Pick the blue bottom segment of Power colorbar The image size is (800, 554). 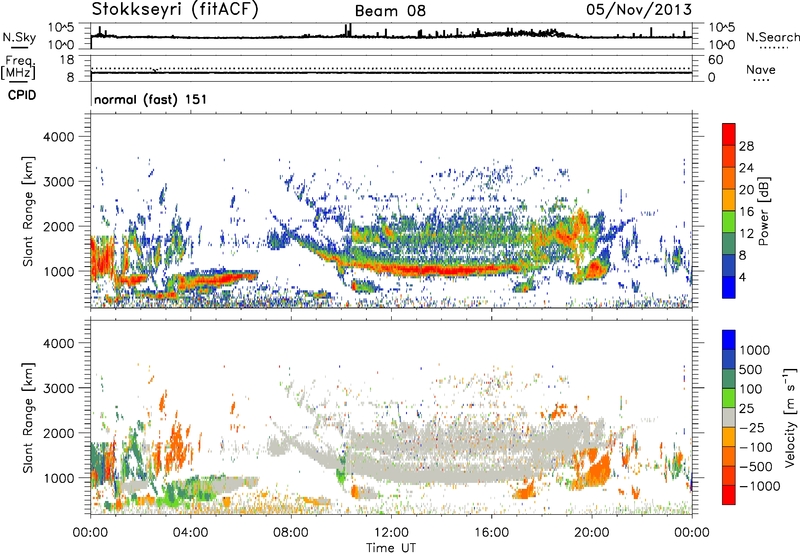tap(729, 287)
